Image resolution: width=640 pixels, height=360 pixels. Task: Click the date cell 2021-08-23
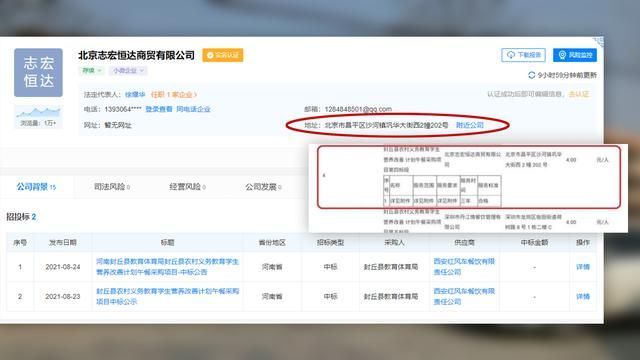(63, 297)
